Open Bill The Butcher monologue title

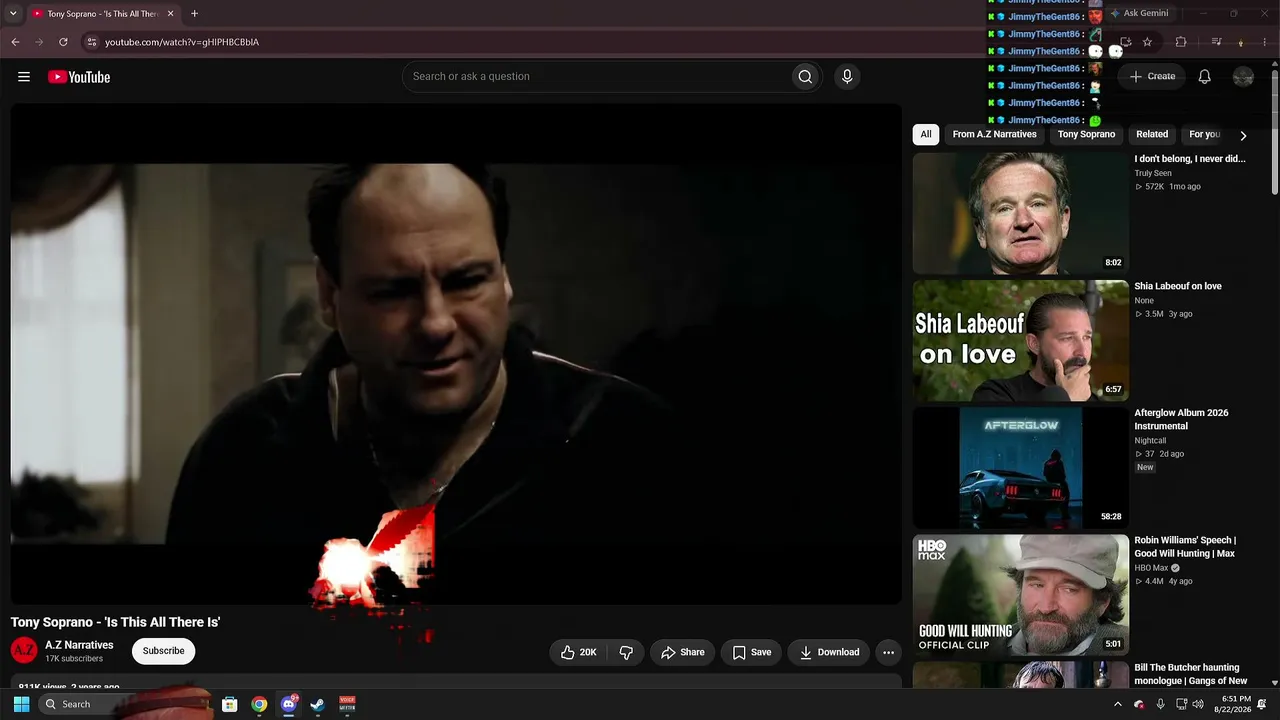coord(1191,674)
